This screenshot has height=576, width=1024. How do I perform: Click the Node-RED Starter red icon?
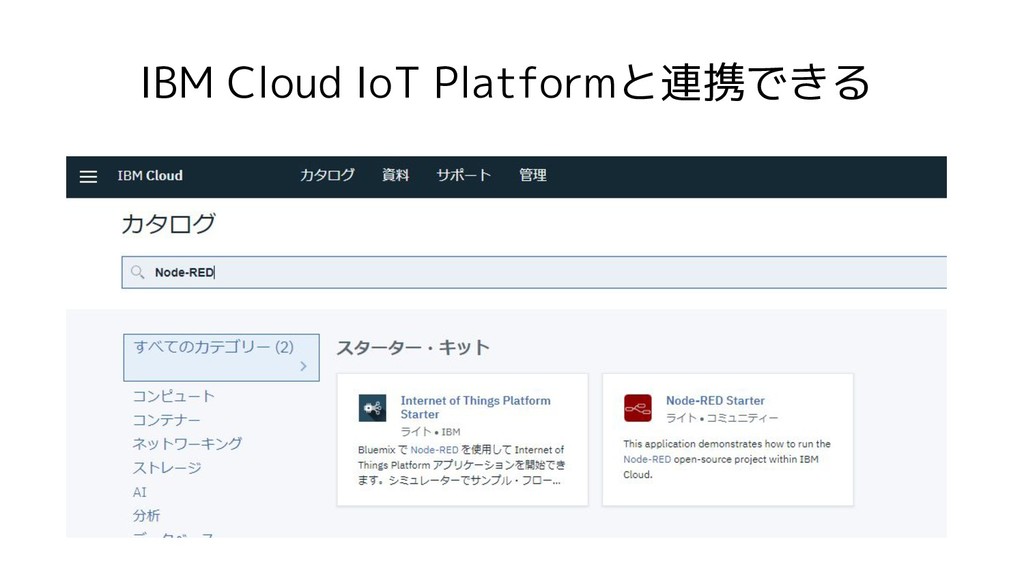coord(637,408)
